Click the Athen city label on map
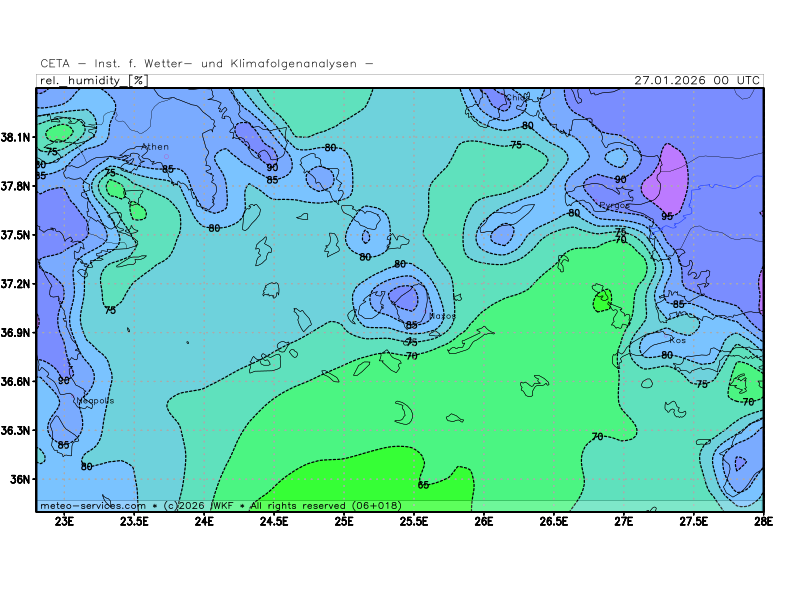Viewport: 800px width, 600px height. [x=154, y=147]
